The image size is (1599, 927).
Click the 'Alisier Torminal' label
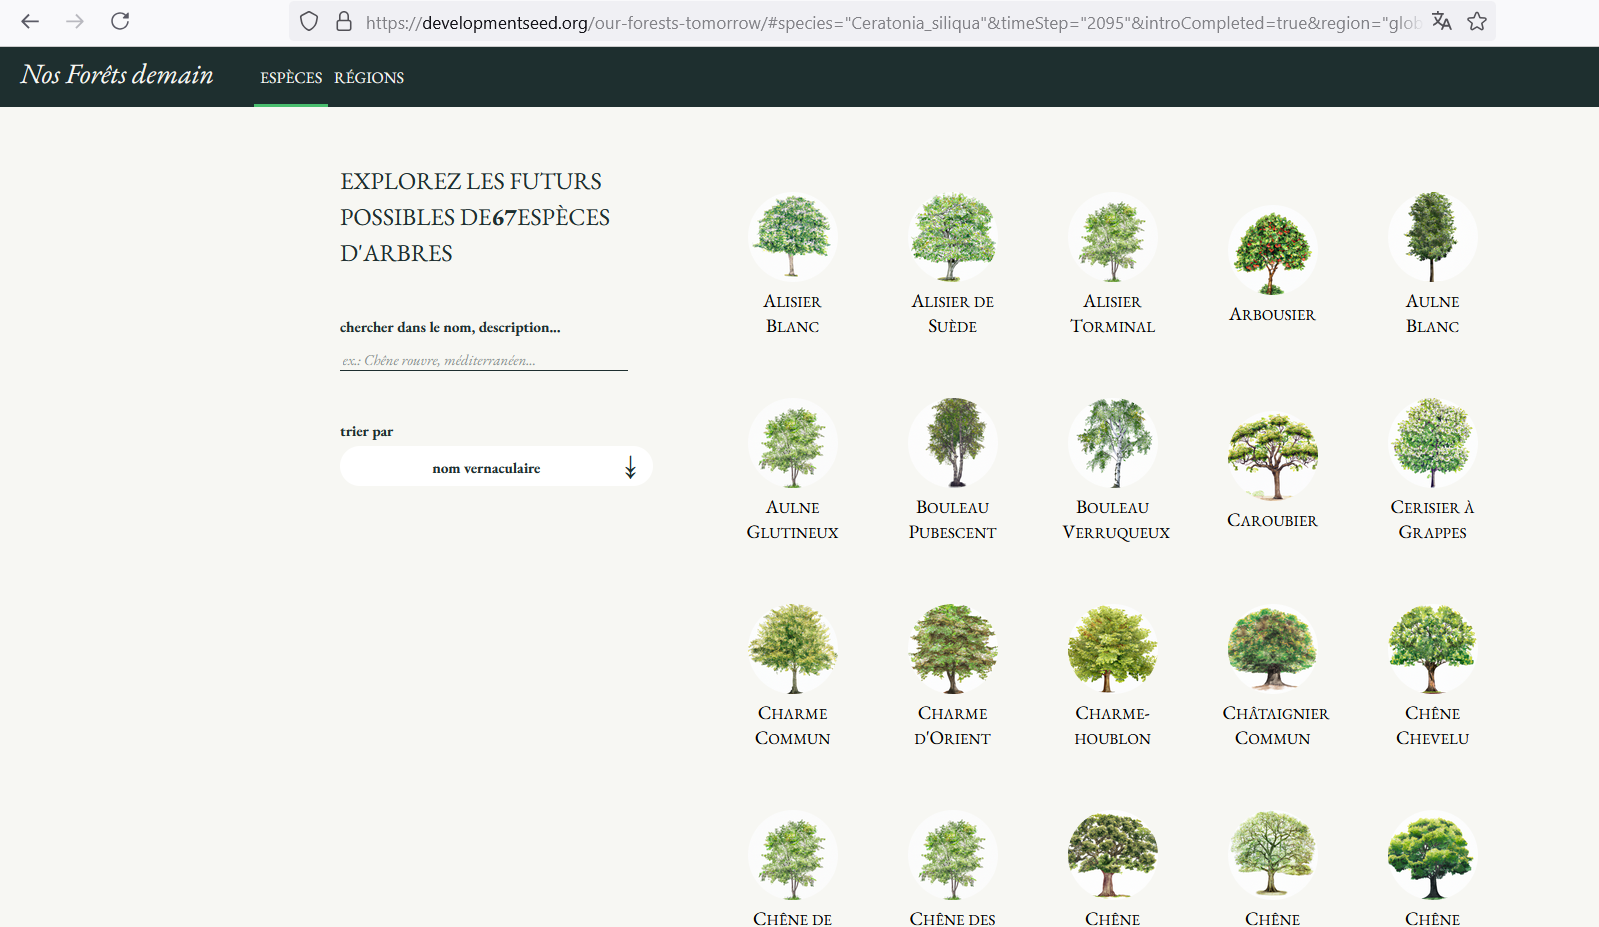point(1113,314)
